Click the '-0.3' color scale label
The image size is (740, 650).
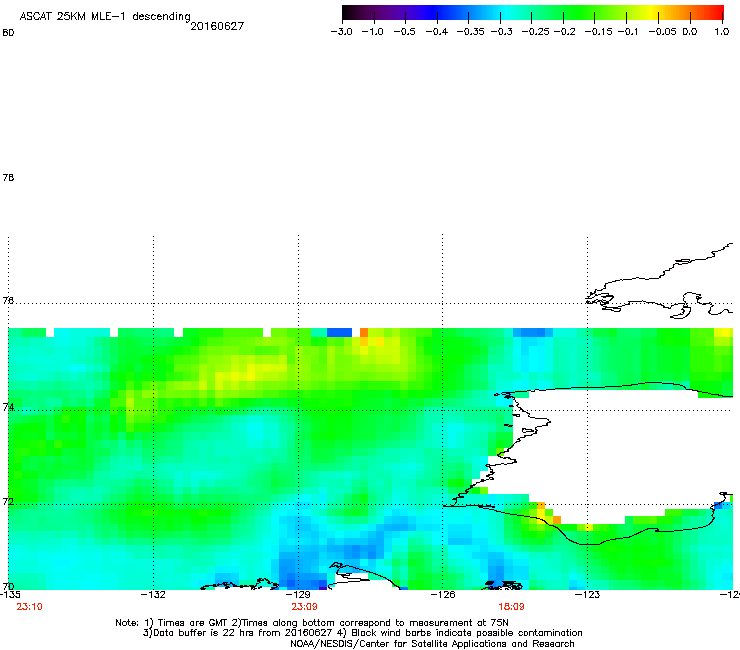501,32
